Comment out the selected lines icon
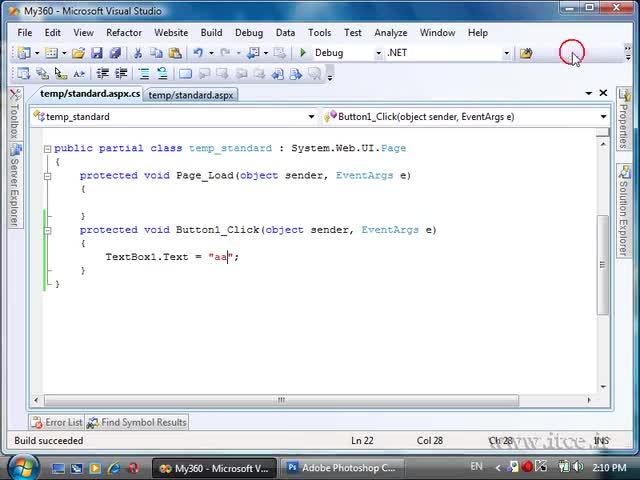The height and width of the screenshot is (480, 640). click(x=144, y=74)
